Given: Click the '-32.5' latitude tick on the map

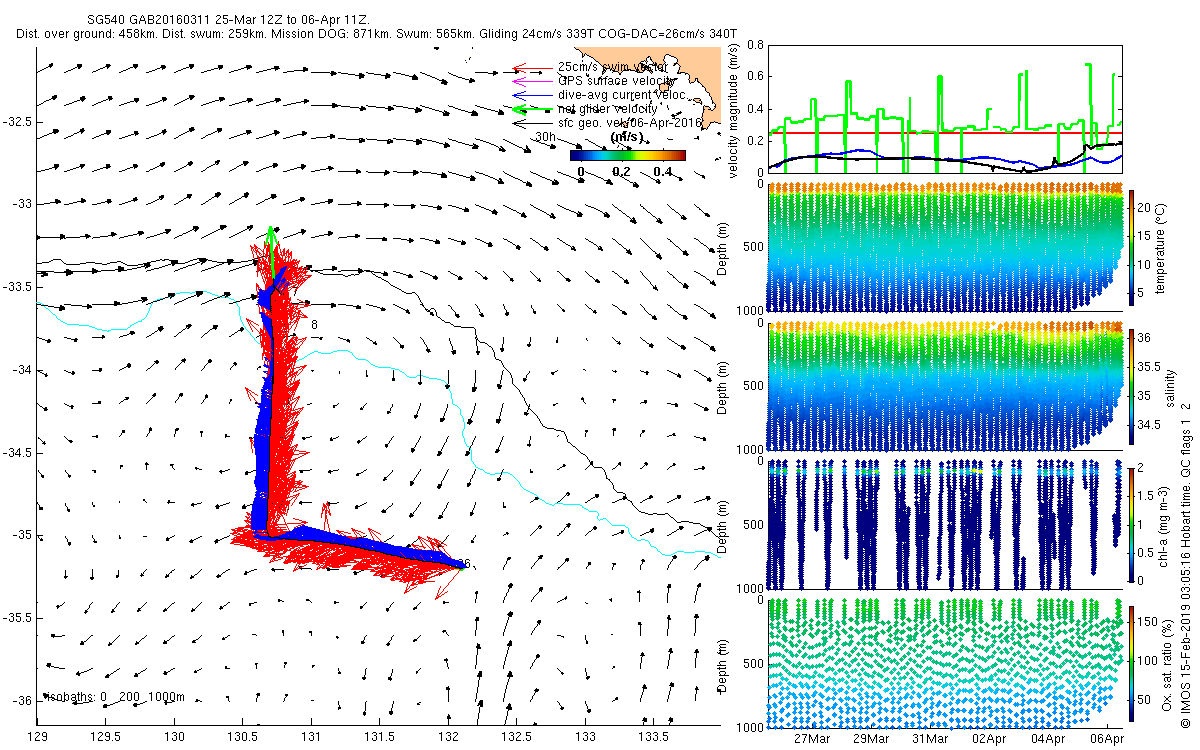Looking at the screenshot, I should pos(16,122).
